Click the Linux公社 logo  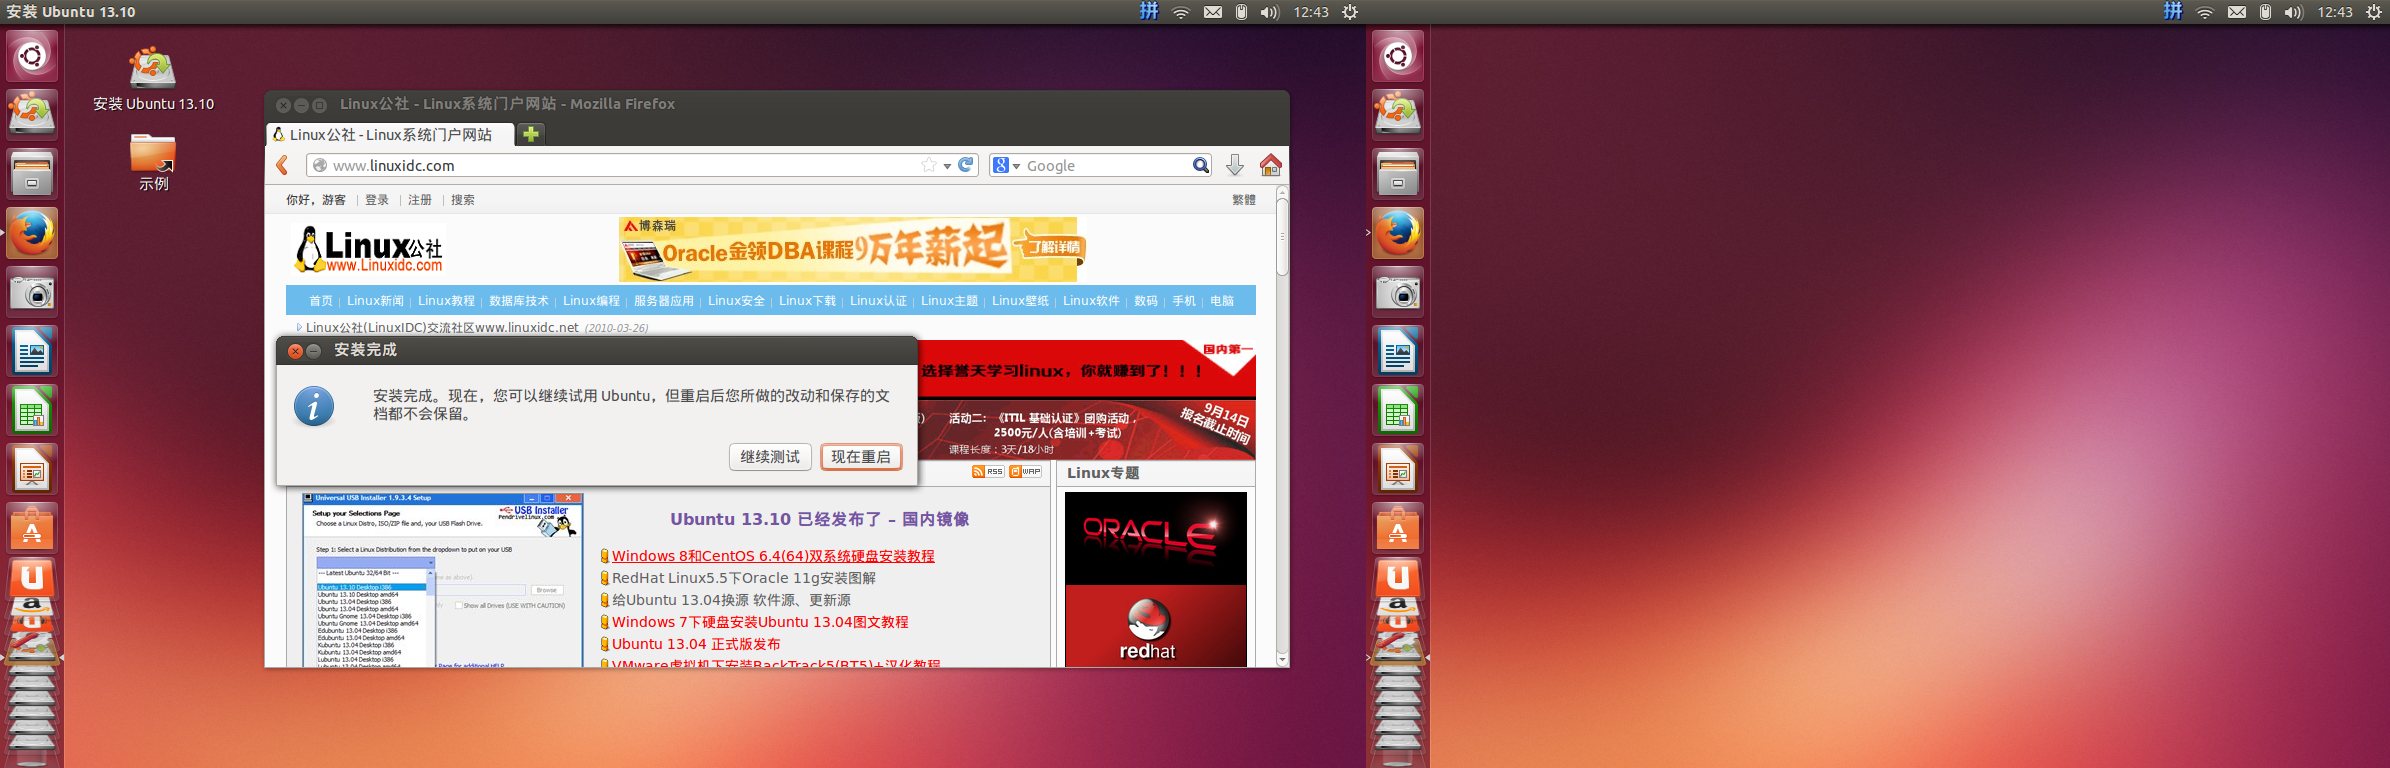(369, 249)
